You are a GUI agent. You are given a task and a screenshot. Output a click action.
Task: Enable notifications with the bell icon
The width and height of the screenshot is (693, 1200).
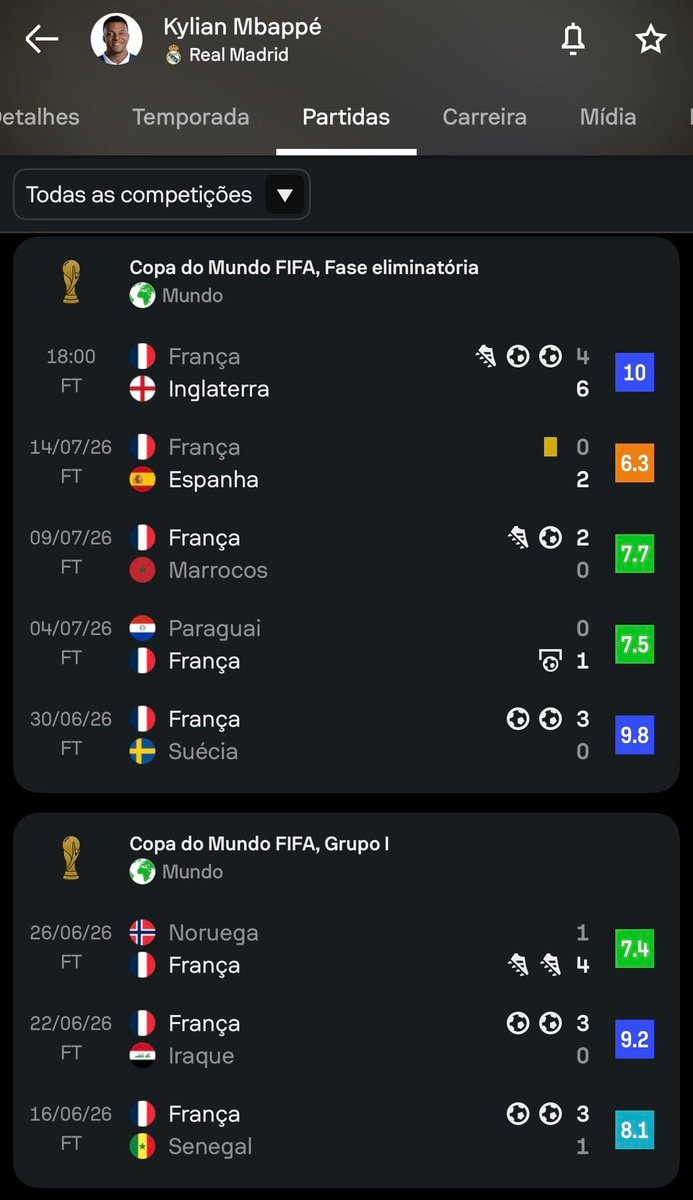pyautogui.click(x=572, y=39)
